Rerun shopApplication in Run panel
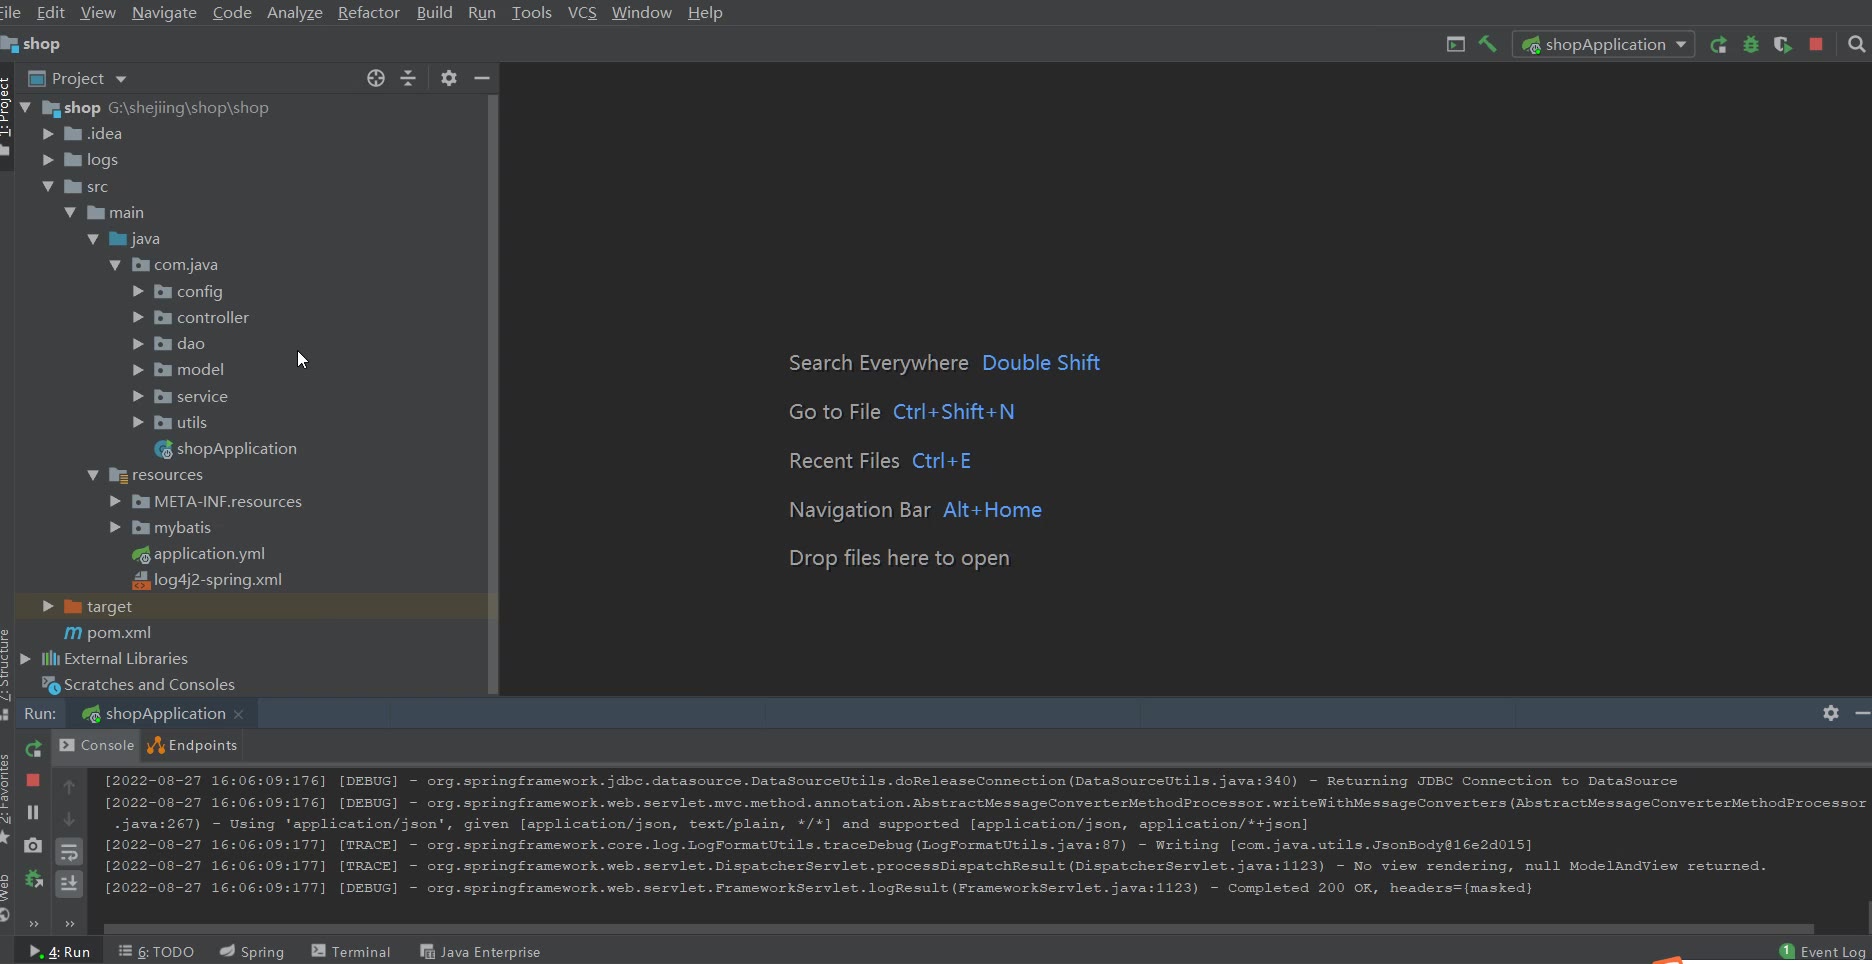The width and height of the screenshot is (1872, 964). tap(33, 748)
